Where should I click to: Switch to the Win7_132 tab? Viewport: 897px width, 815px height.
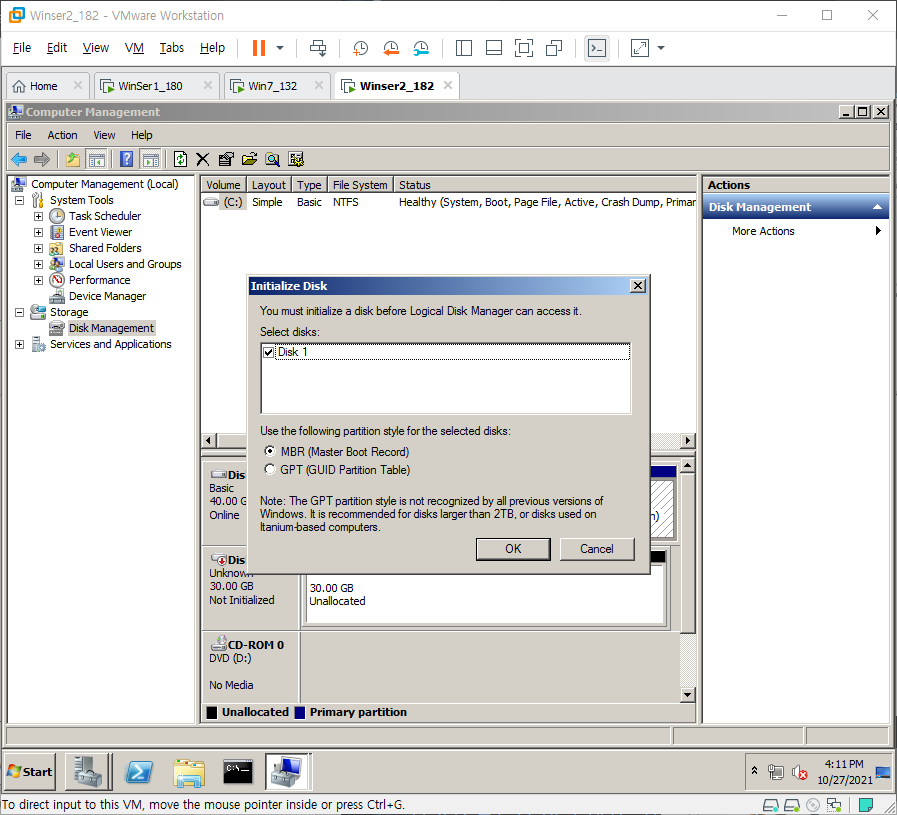point(272,86)
